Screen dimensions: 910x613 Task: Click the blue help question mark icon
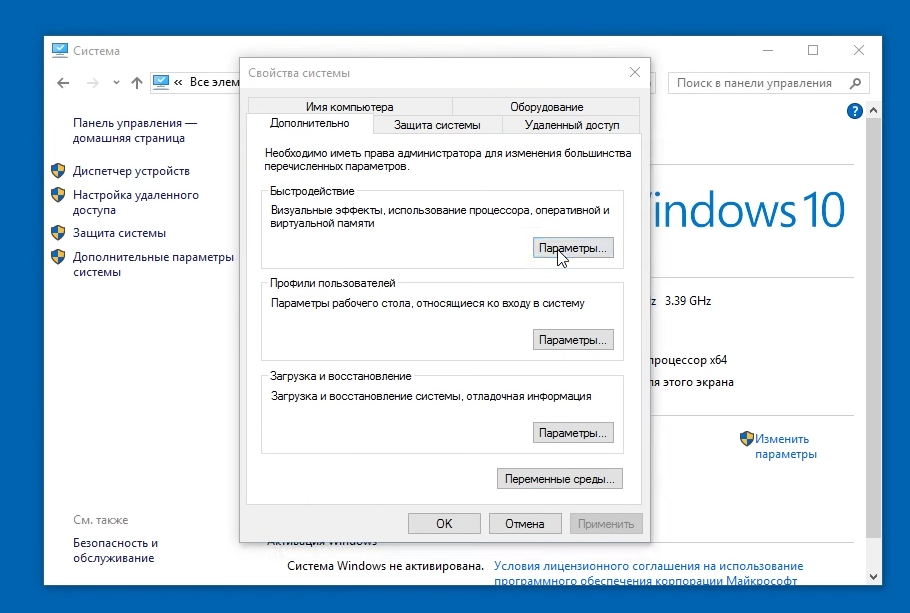click(854, 111)
